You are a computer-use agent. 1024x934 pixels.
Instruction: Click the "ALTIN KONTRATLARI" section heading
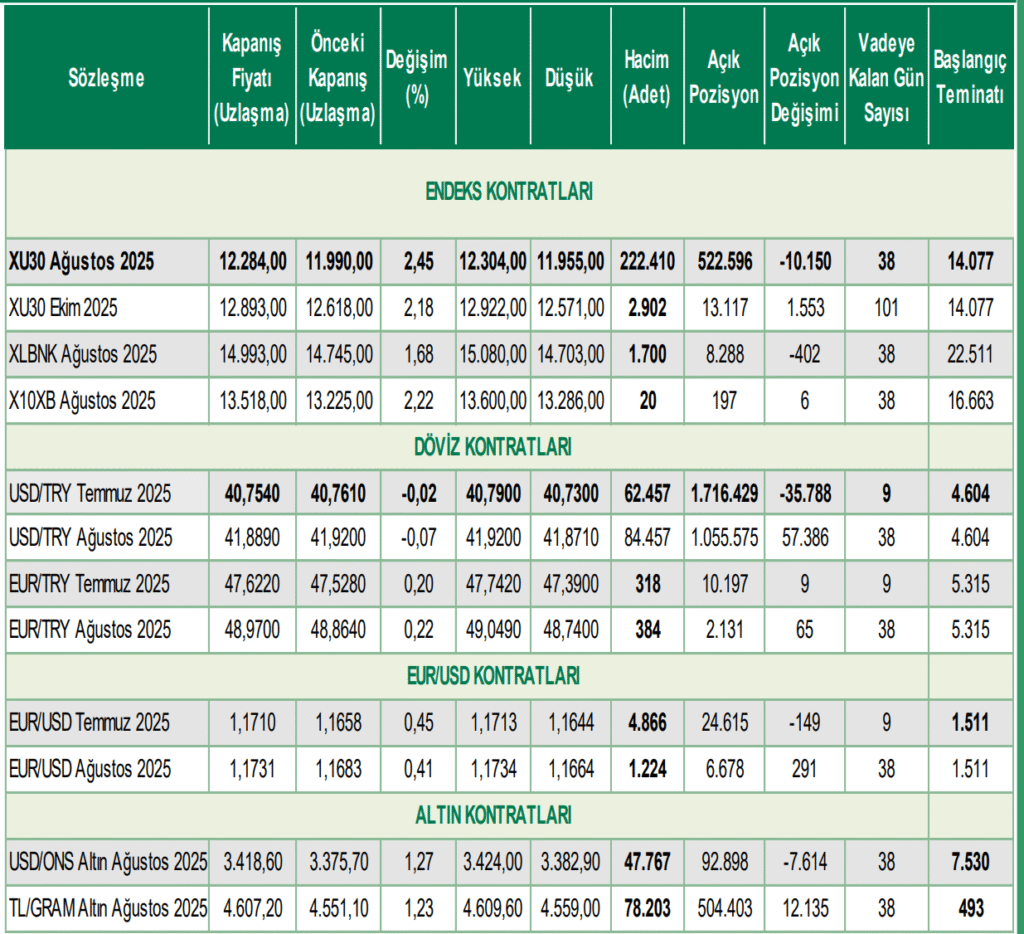coord(493,815)
